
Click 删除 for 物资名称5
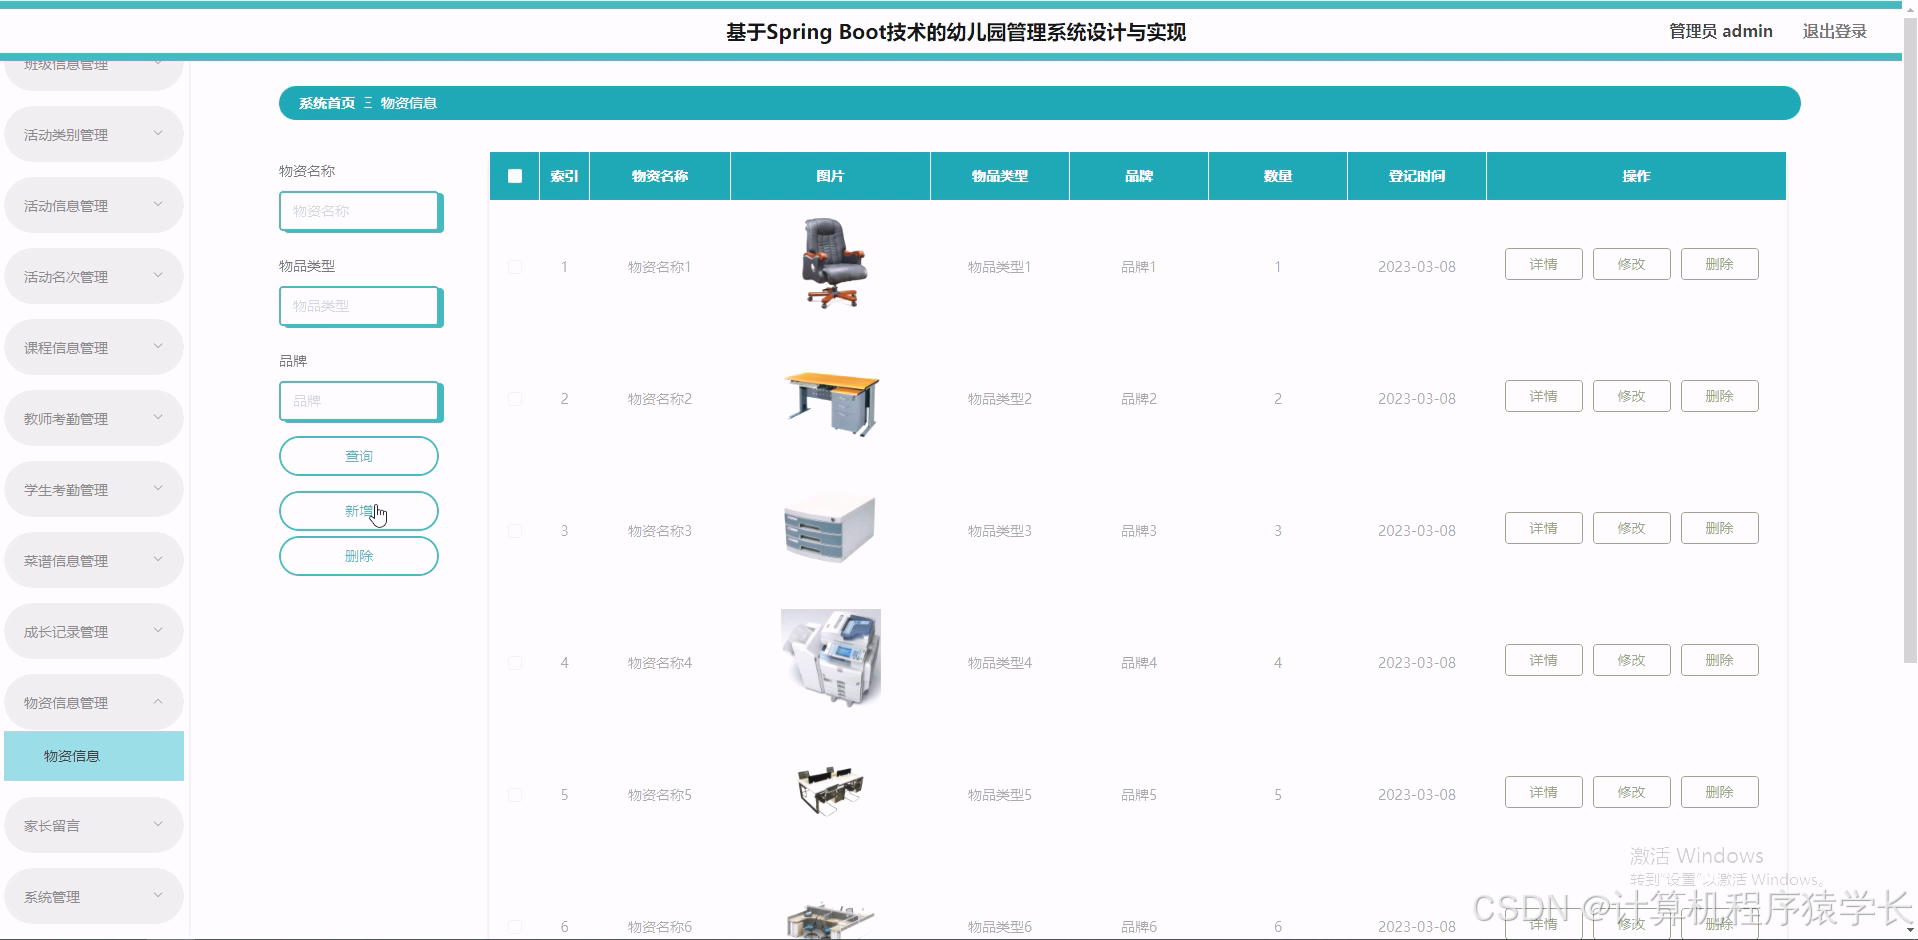[1719, 791]
